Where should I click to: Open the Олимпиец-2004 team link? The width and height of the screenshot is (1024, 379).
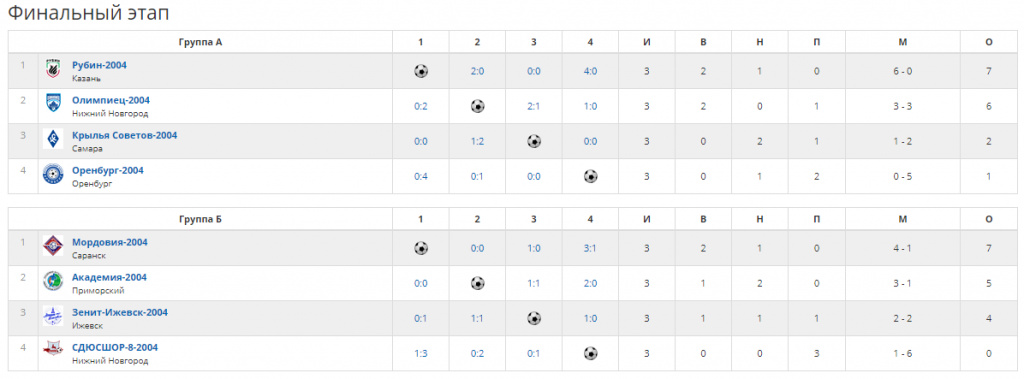[111, 100]
